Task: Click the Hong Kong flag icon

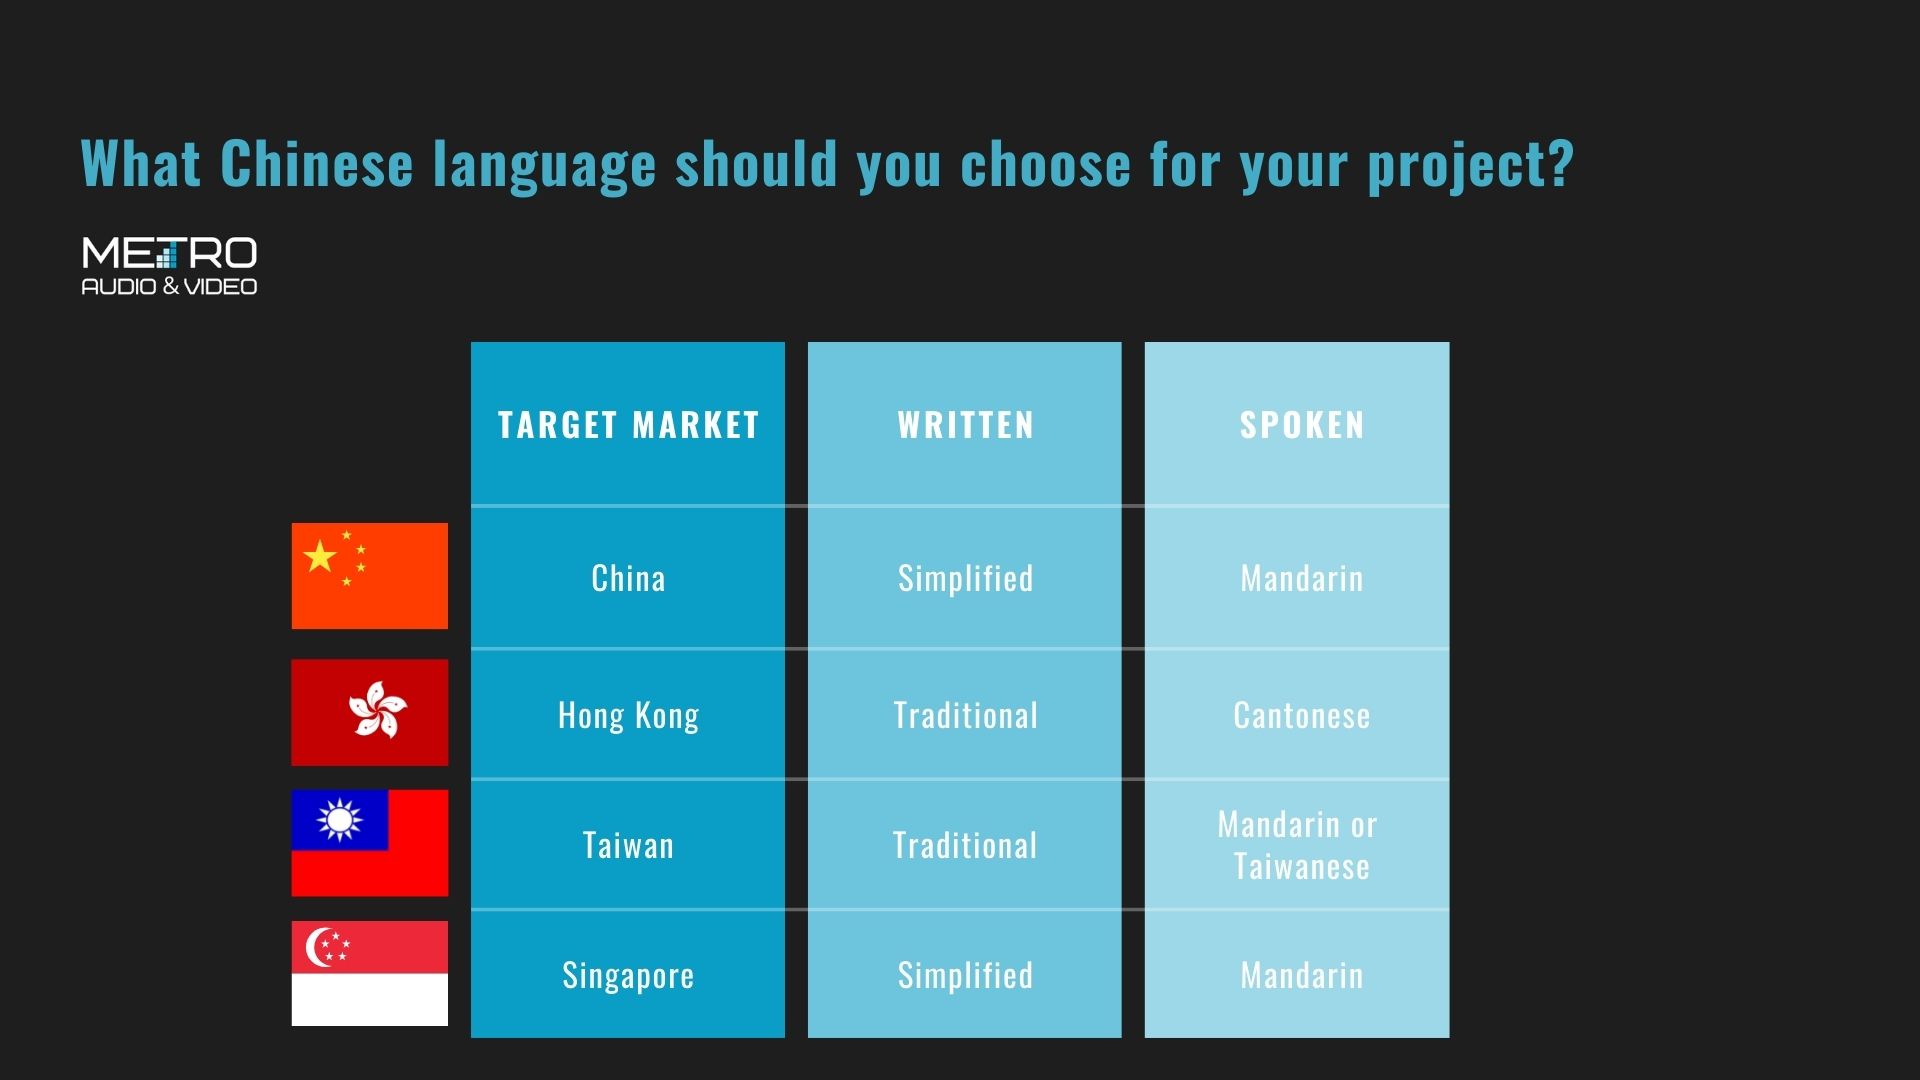Action: pyautogui.click(x=372, y=712)
